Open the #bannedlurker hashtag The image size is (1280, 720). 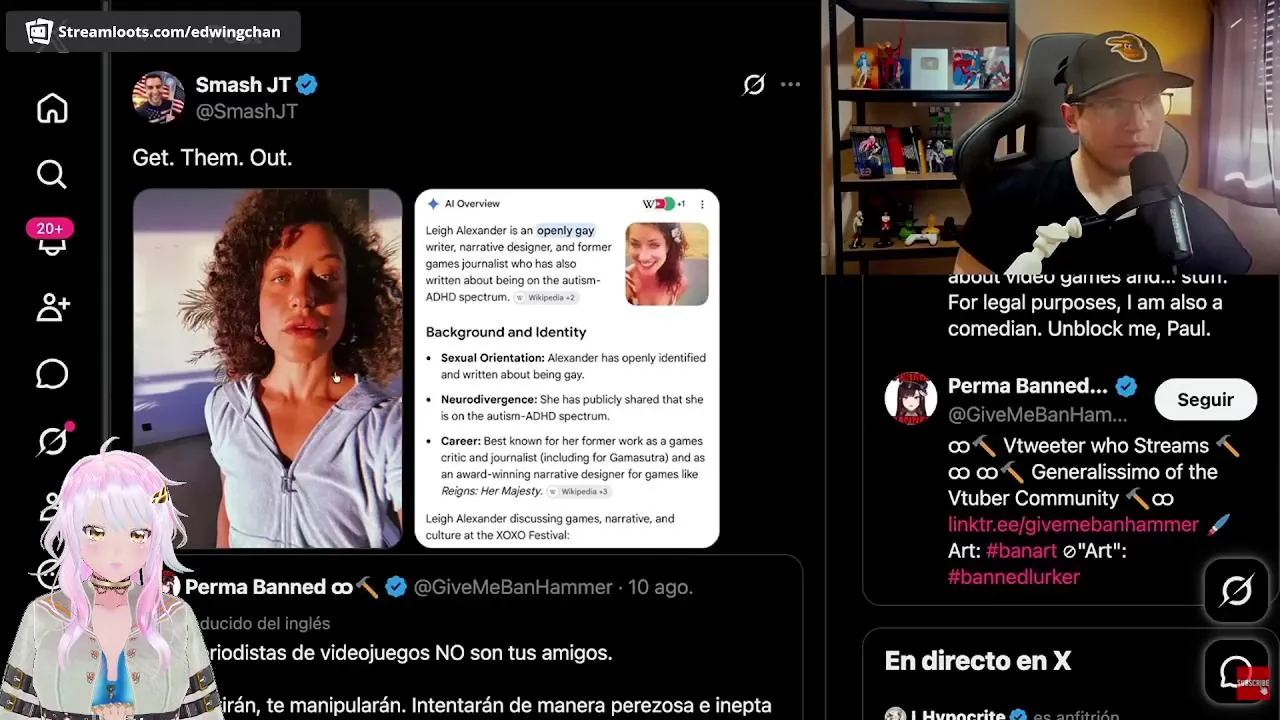pyautogui.click(x=1014, y=576)
